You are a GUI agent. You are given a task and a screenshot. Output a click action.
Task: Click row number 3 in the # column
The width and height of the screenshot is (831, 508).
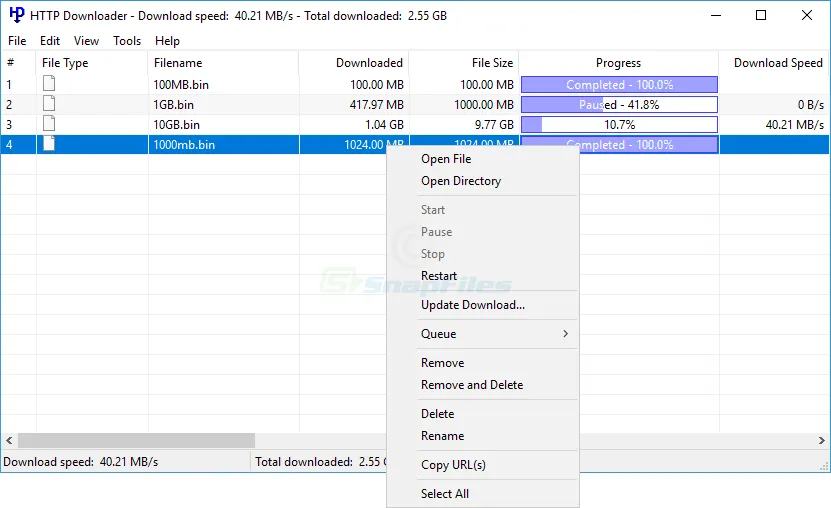[x=8, y=125]
